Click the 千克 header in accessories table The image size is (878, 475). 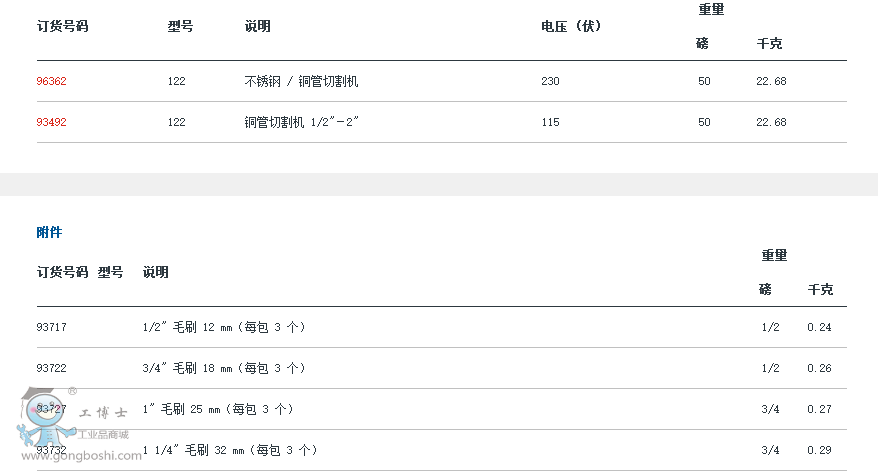[820, 290]
